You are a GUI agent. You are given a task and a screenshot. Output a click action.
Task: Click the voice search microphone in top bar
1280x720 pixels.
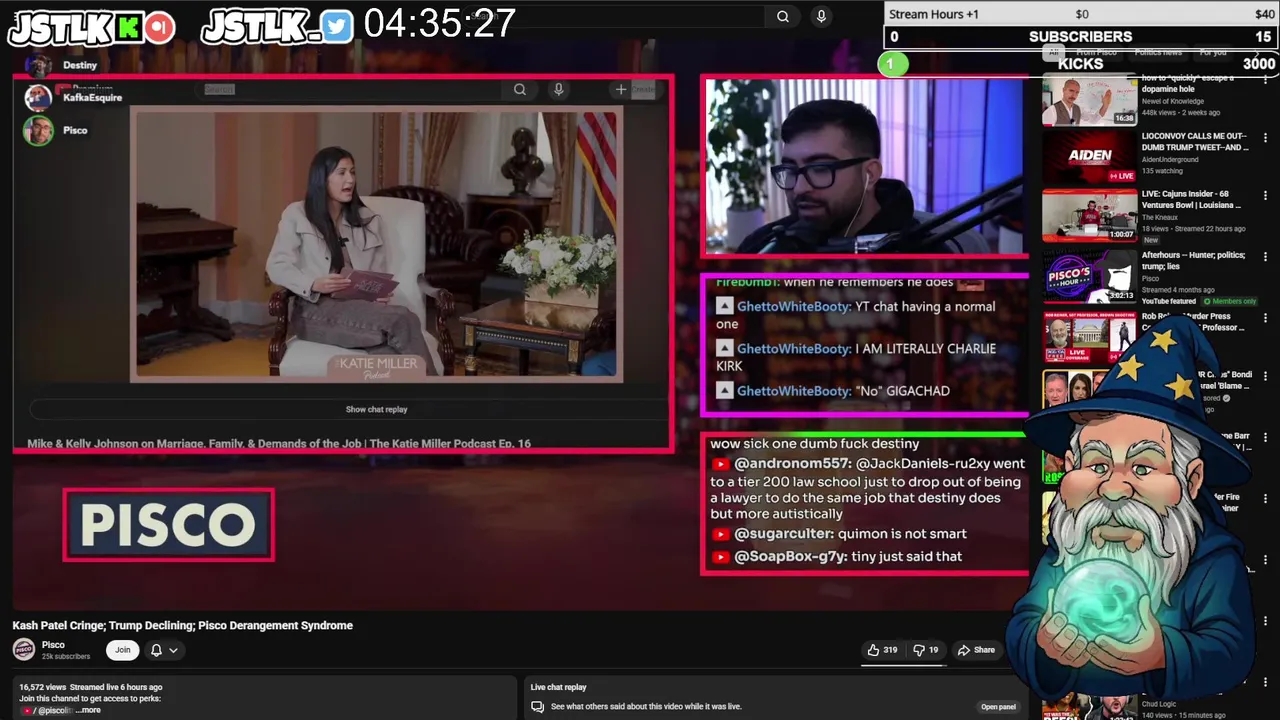point(821,16)
